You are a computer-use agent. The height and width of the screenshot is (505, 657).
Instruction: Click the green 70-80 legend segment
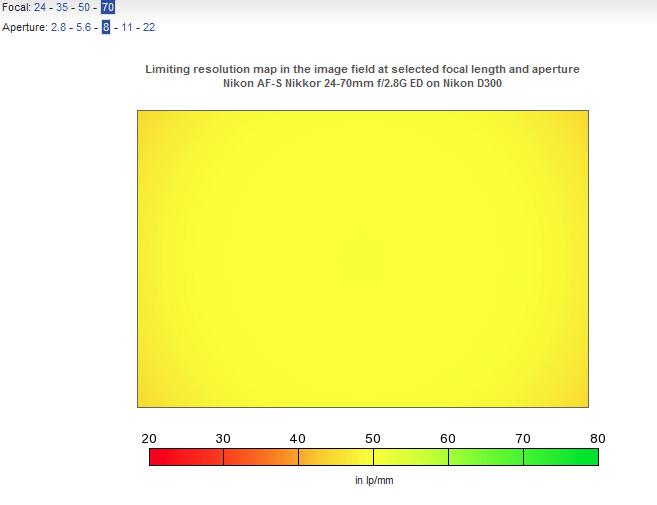[561, 457]
